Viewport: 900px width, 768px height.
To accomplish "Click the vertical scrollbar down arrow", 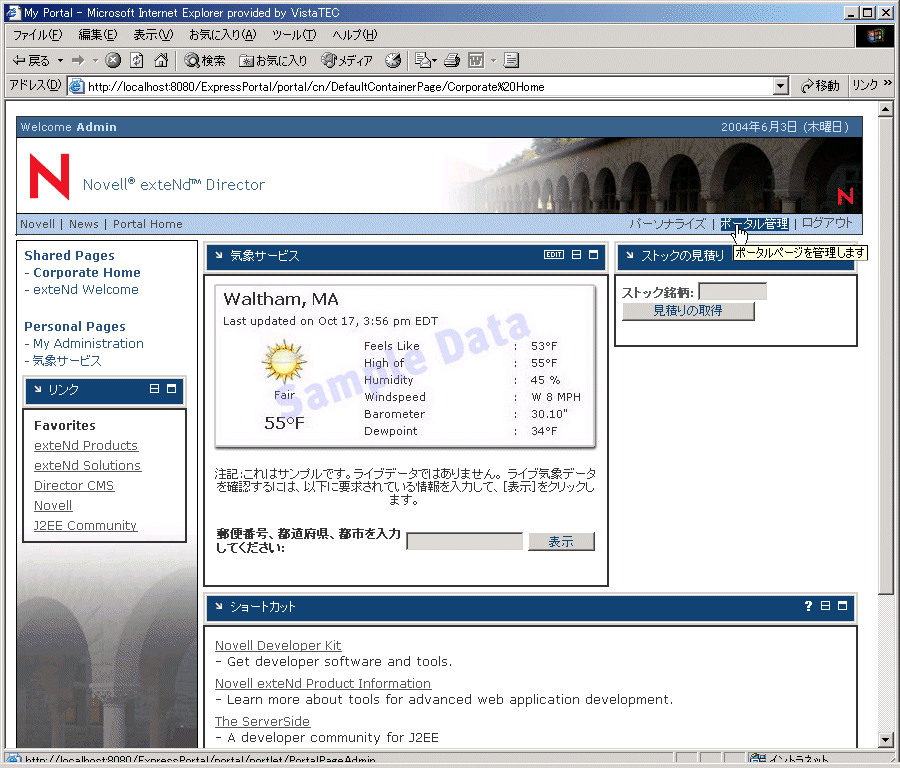I will [x=886, y=740].
